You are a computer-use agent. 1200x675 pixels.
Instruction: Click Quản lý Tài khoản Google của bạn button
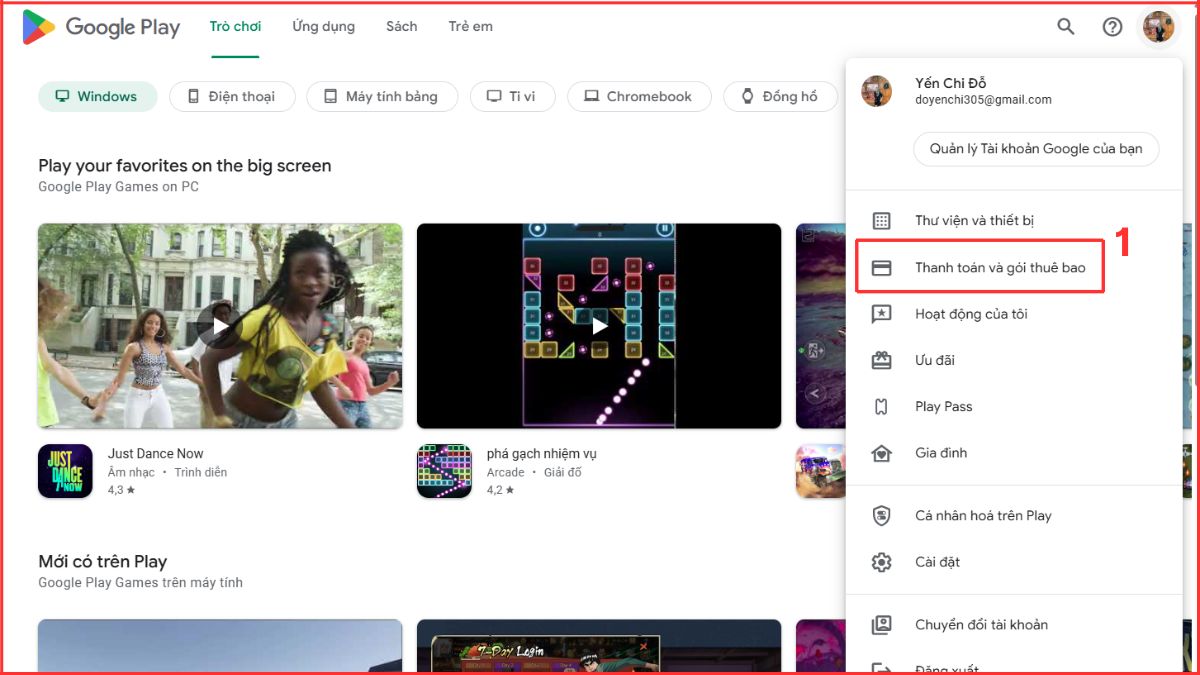tap(1036, 149)
